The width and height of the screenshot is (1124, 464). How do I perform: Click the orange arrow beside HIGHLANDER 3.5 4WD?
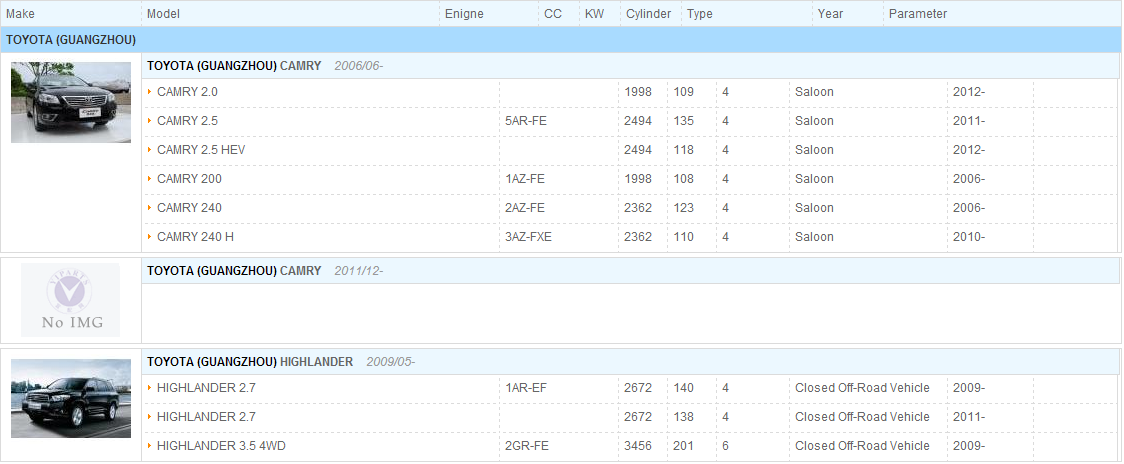150,445
